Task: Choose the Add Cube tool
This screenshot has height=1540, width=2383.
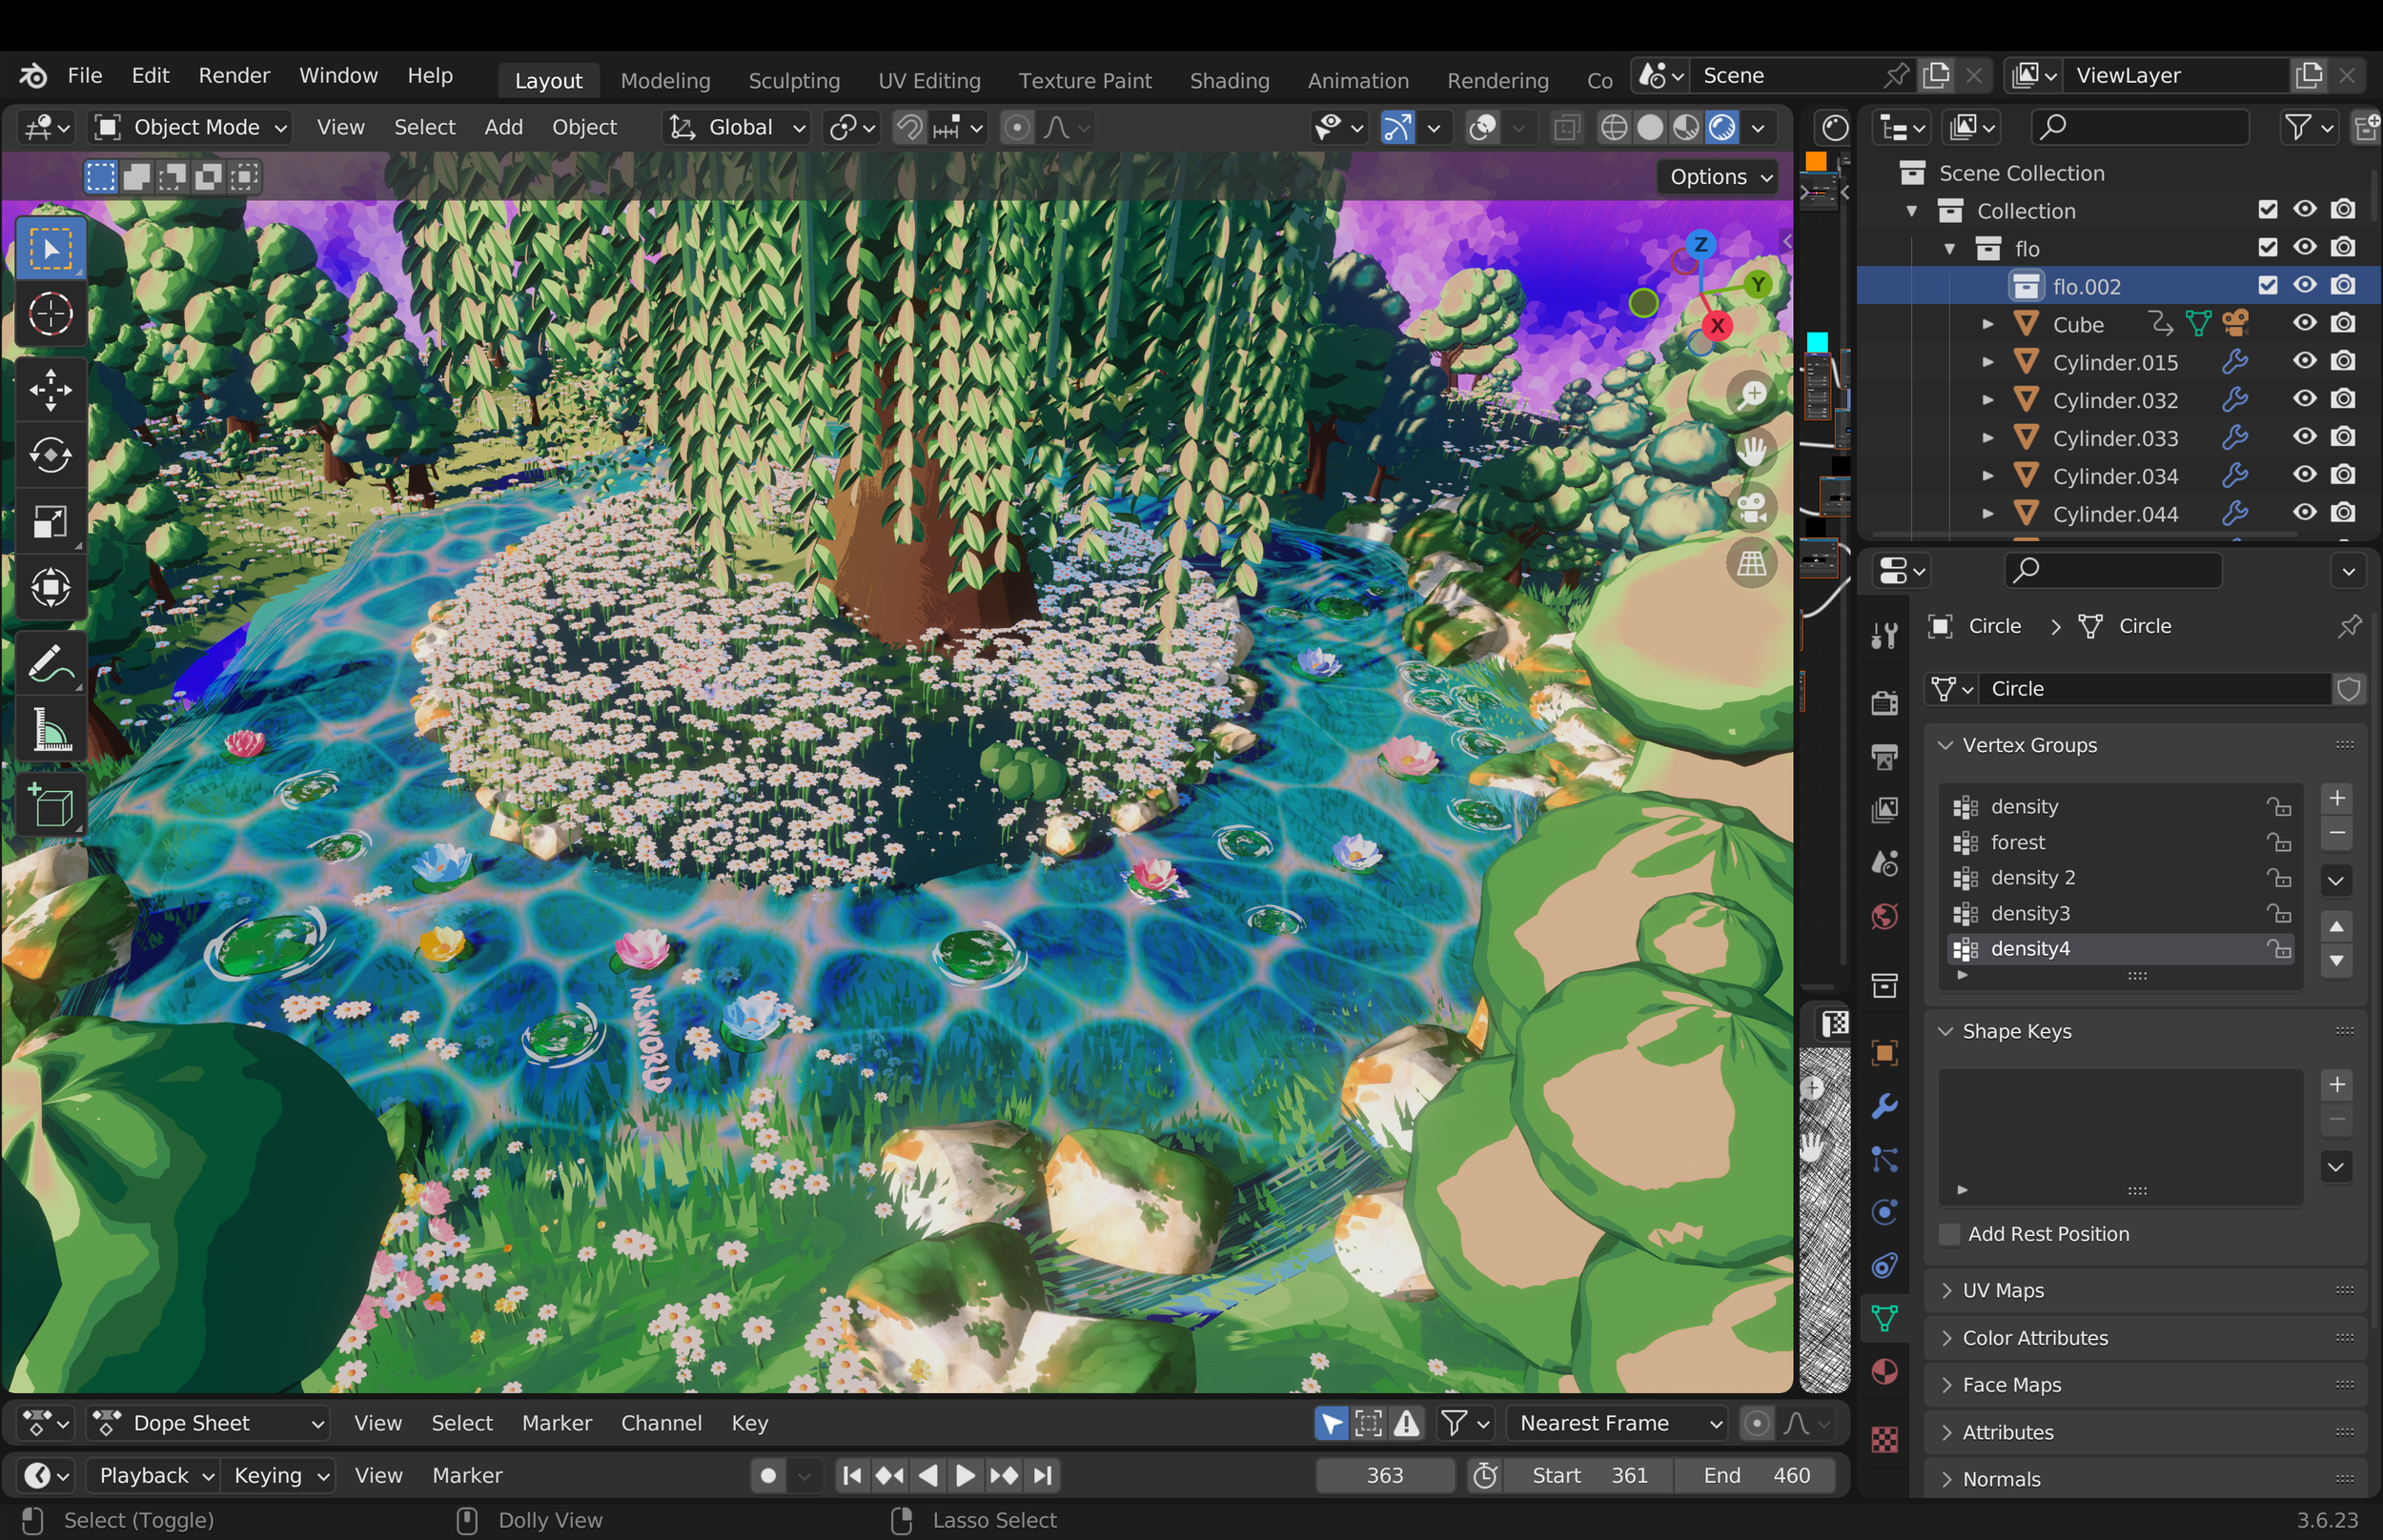Action: click(x=50, y=805)
